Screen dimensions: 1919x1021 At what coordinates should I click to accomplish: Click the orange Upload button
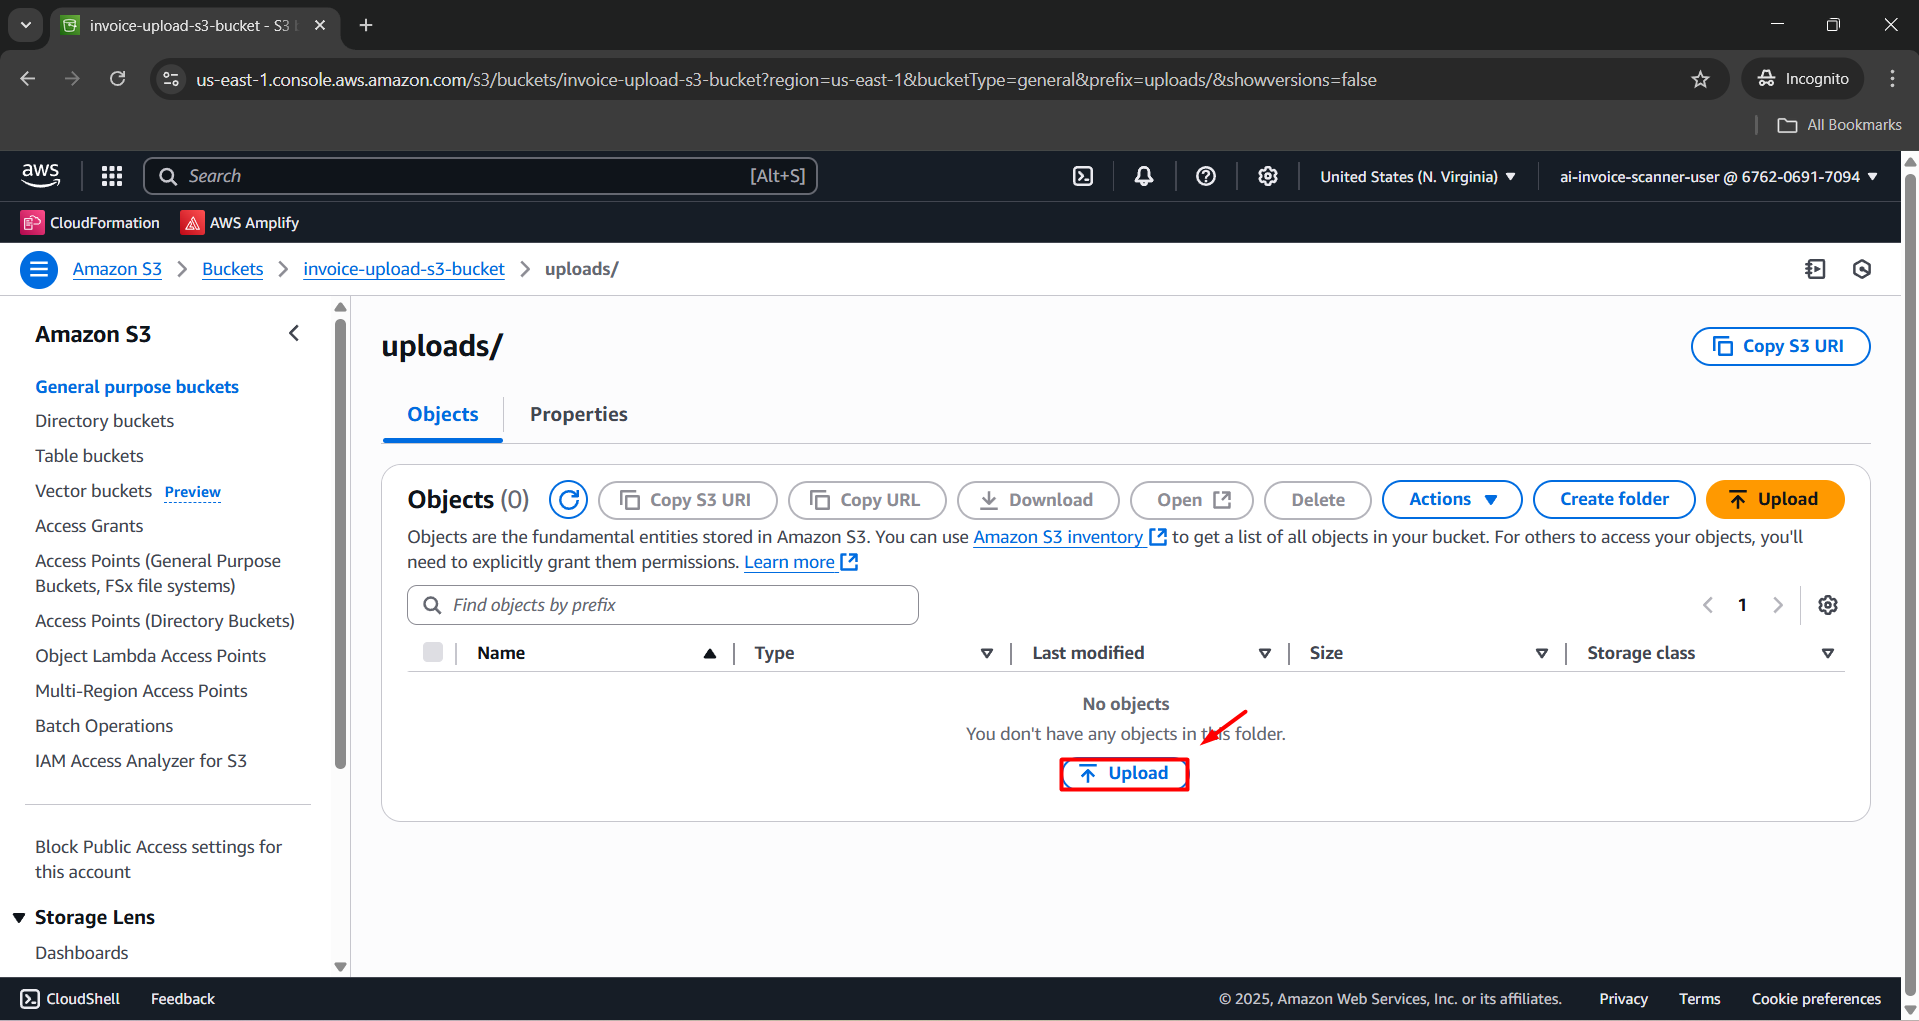[1774, 499]
